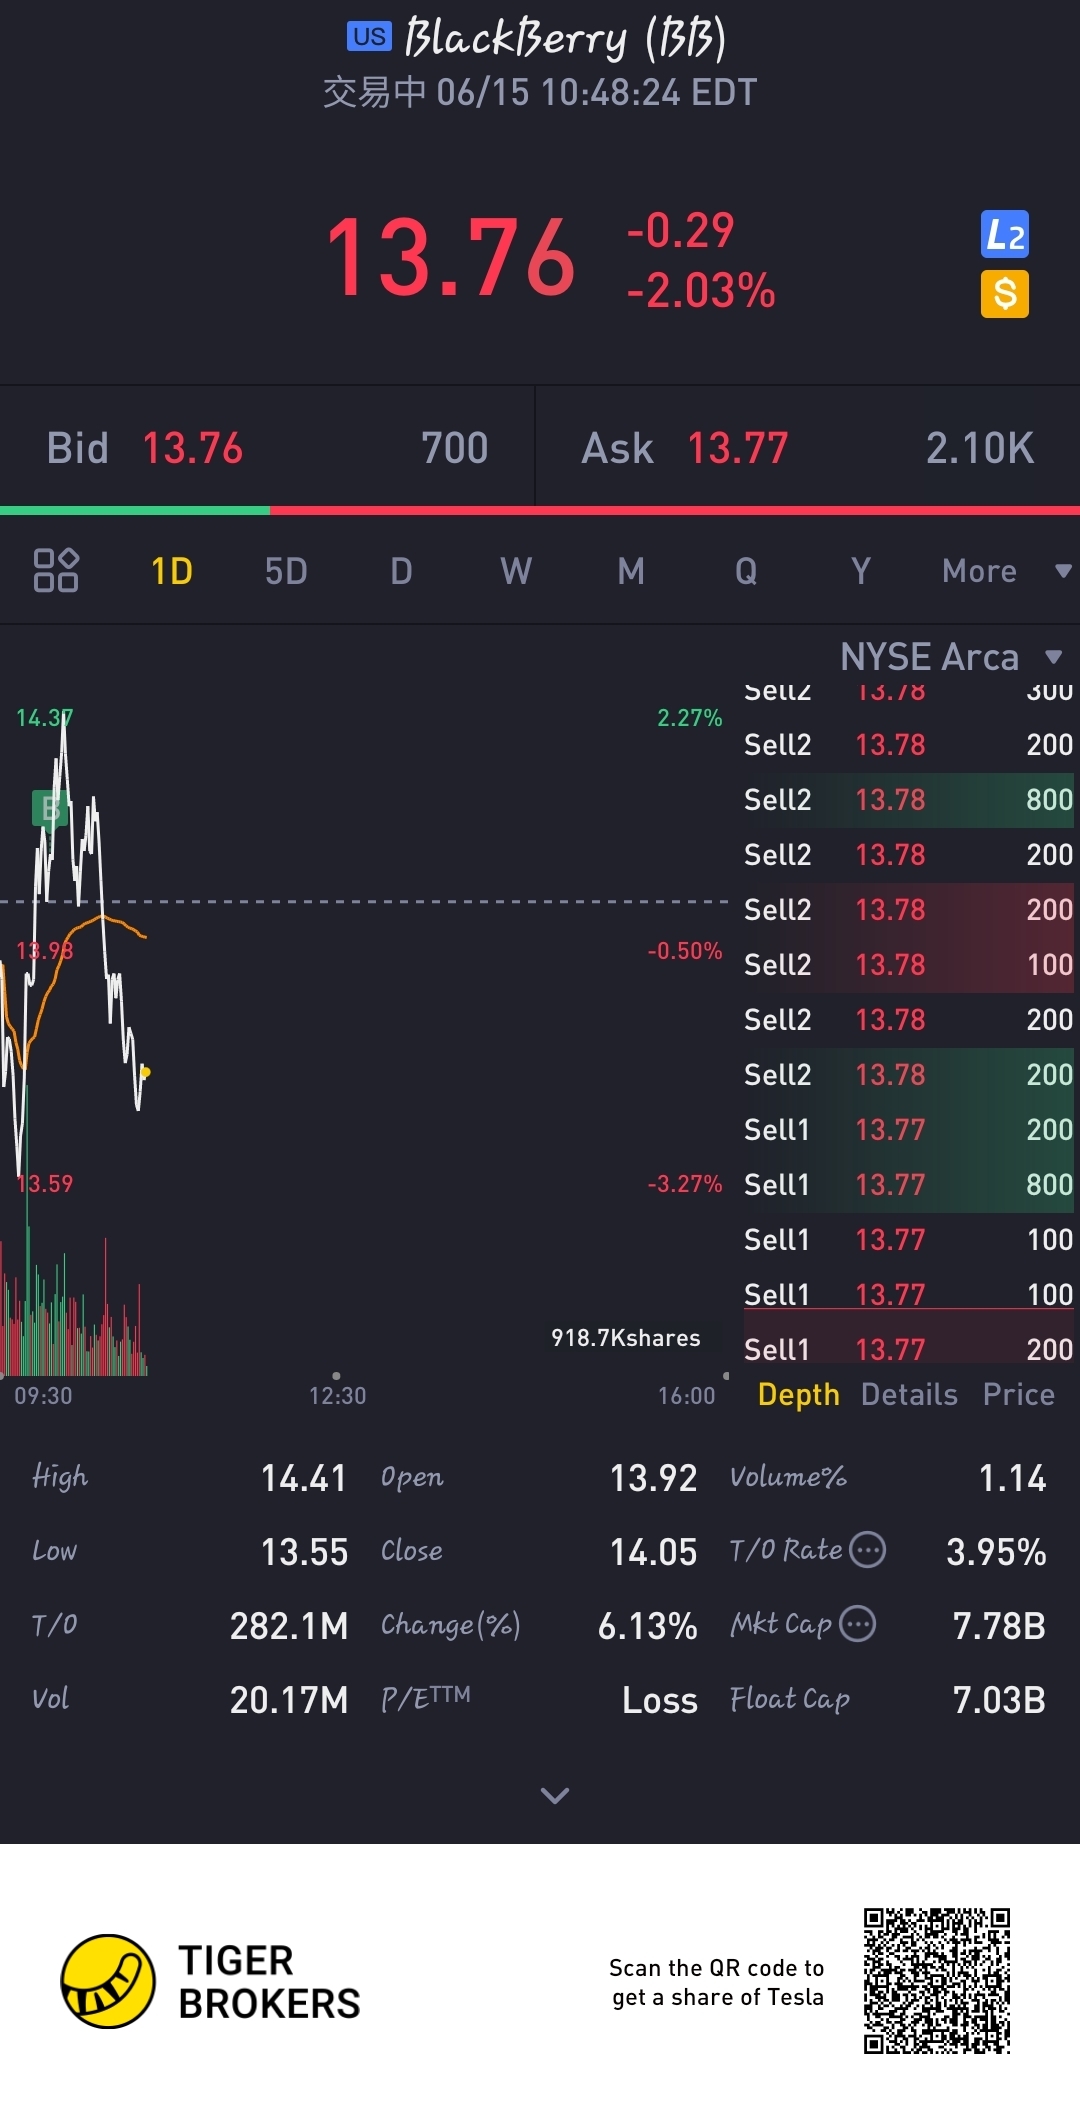Tap the blue L2 level-two quotes icon

(x=1005, y=235)
